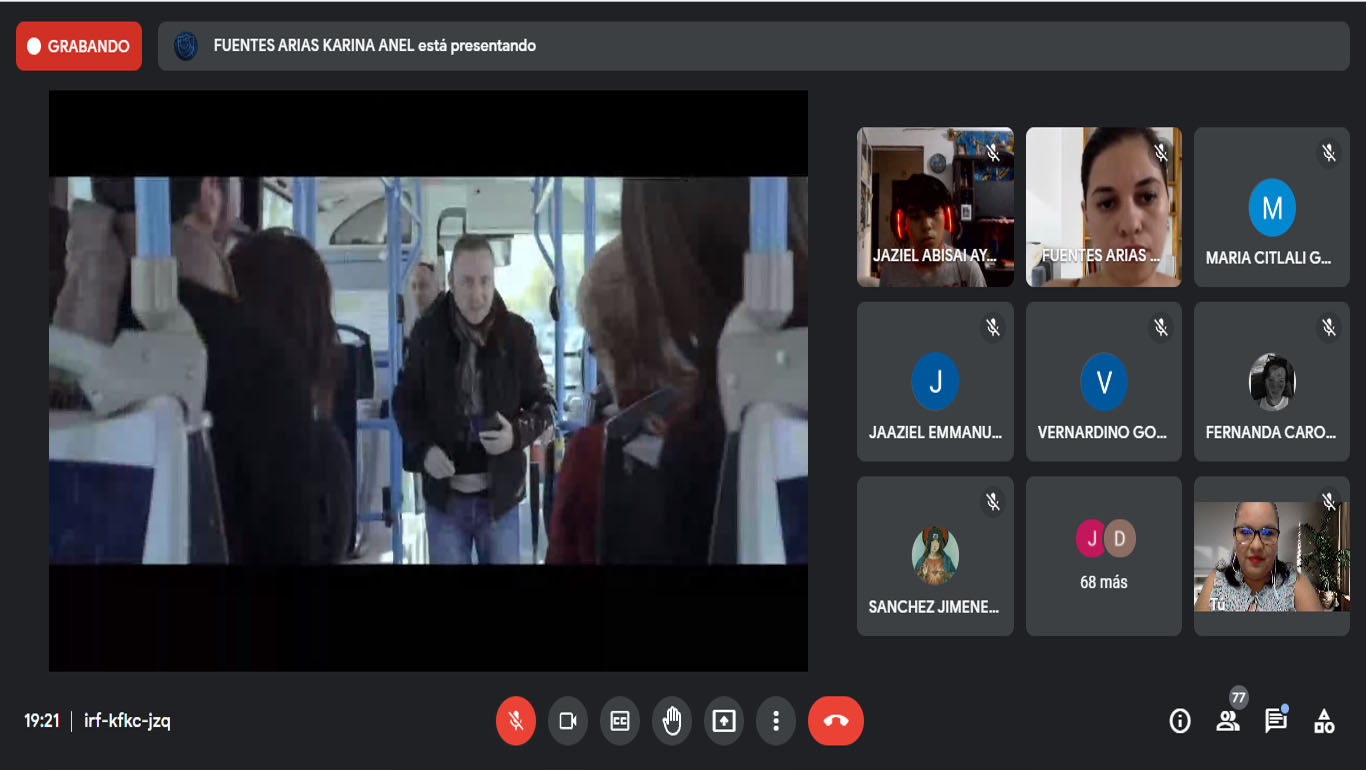The height and width of the screenshot is (770, 1366).
Task: Leave the call with red hang-up button
Action: (x=836, y=721)
